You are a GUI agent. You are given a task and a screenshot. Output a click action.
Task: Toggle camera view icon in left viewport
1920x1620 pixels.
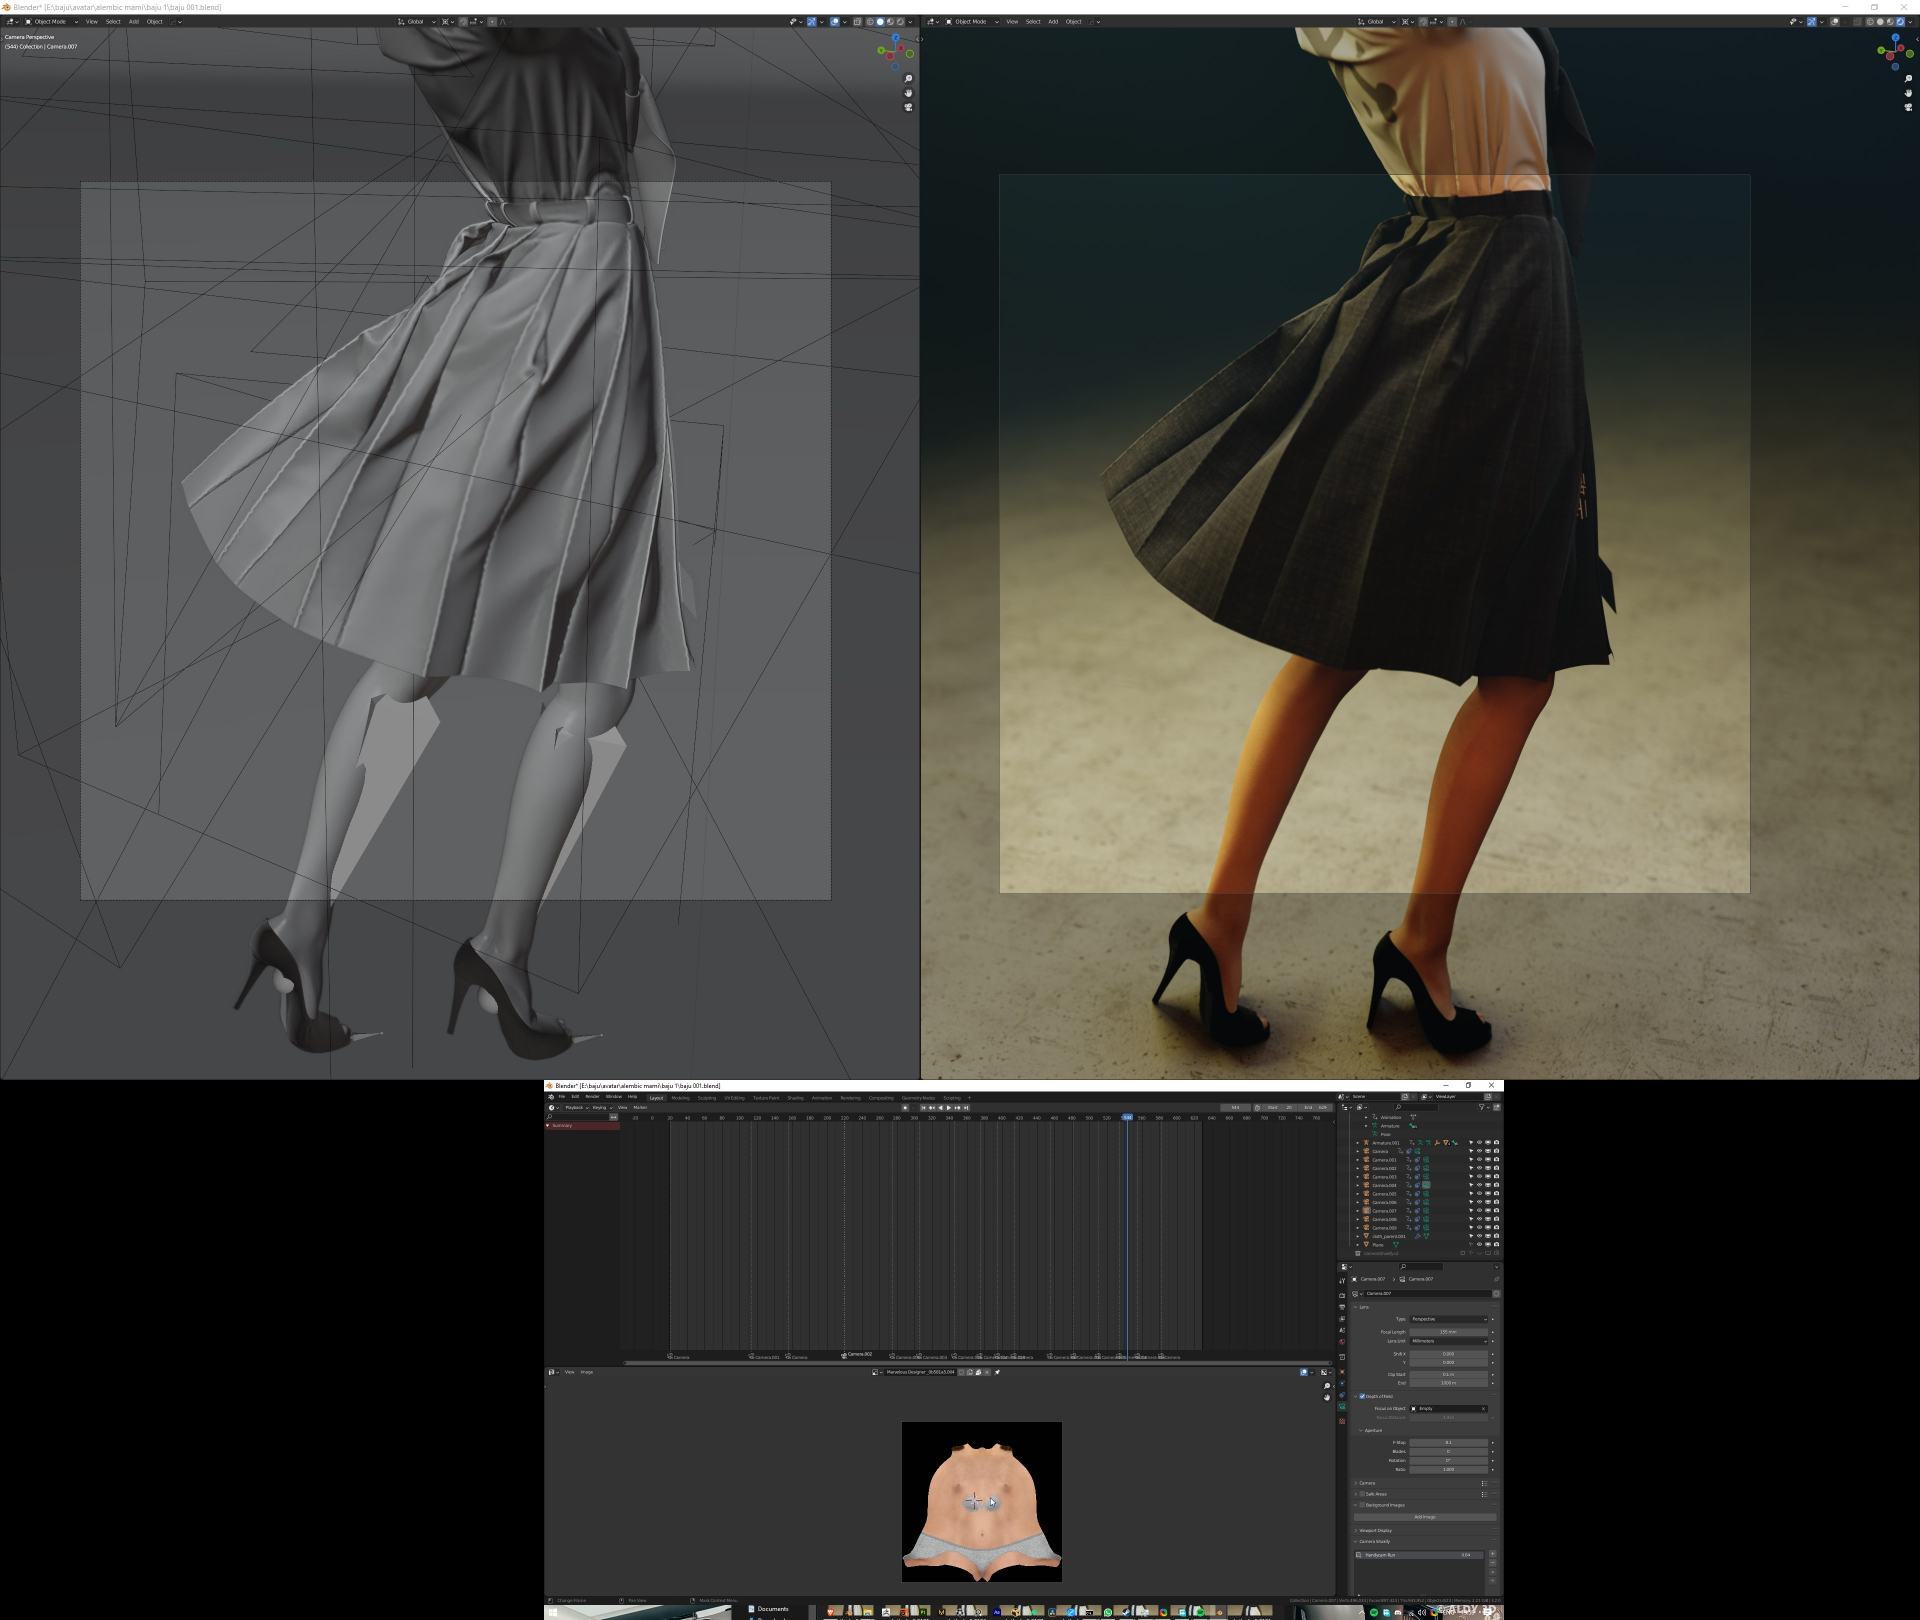pos(908,107)
